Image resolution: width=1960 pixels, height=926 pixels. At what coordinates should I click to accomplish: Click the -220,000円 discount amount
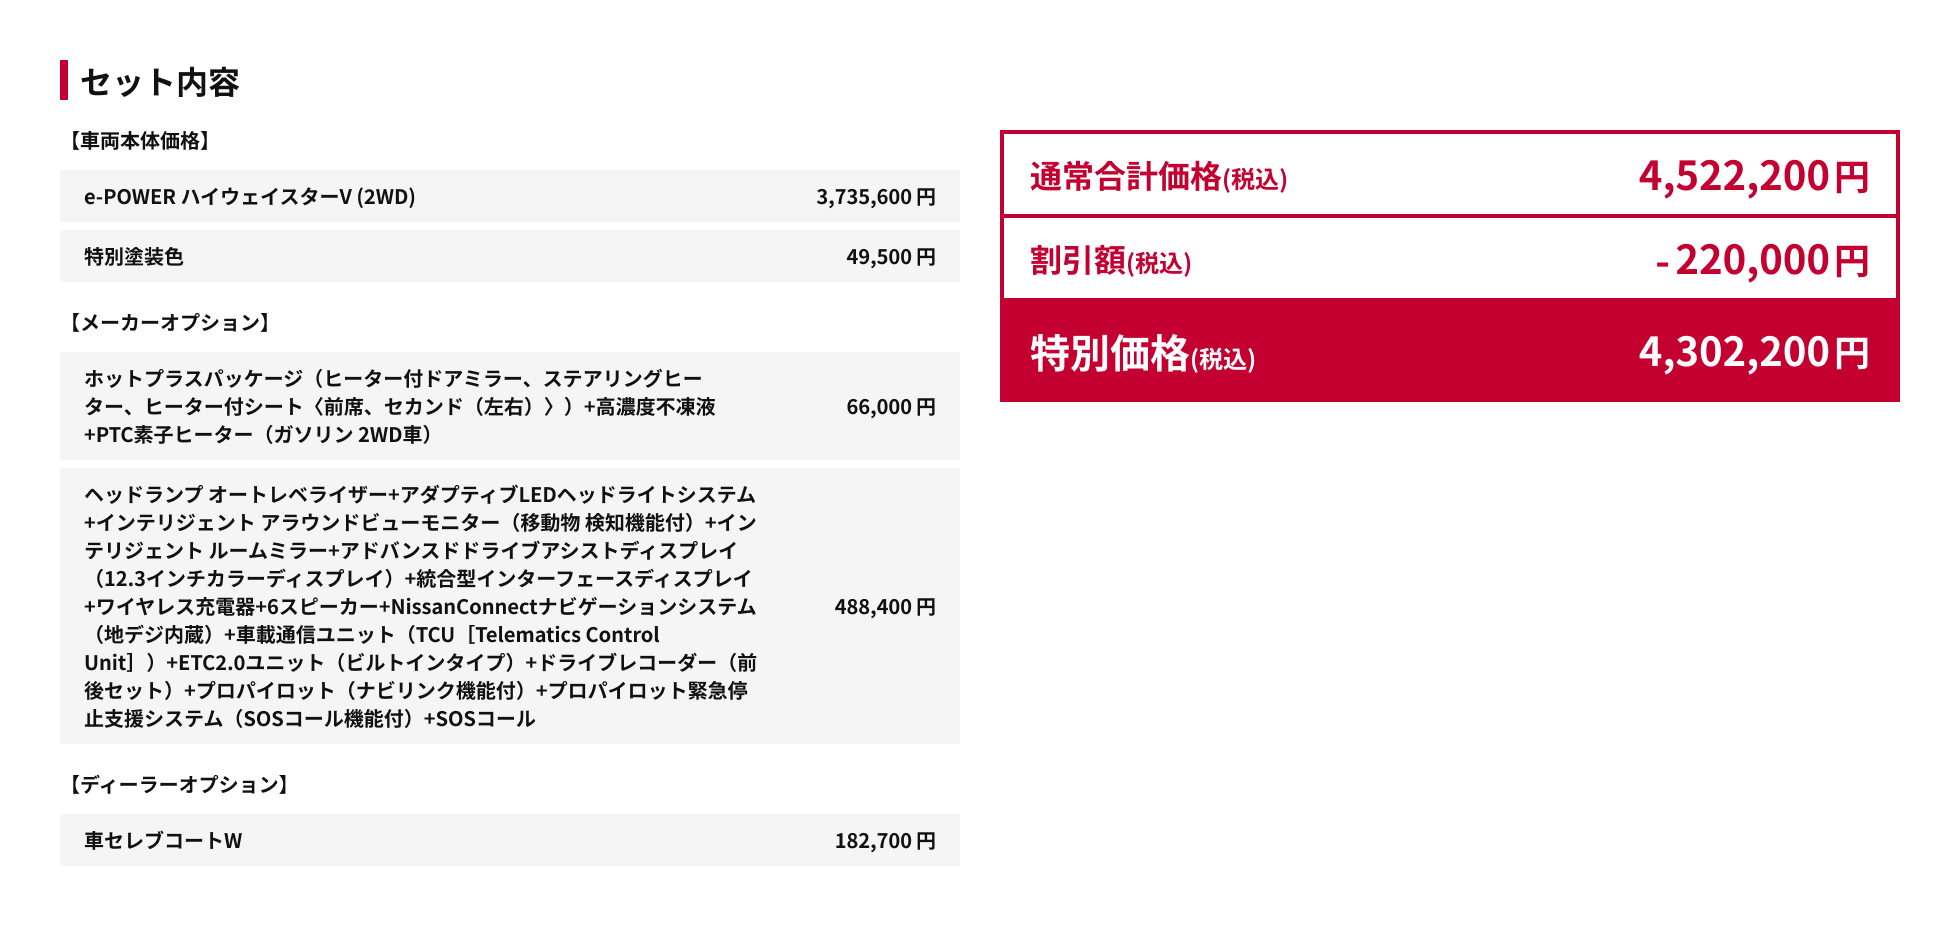1761,261
